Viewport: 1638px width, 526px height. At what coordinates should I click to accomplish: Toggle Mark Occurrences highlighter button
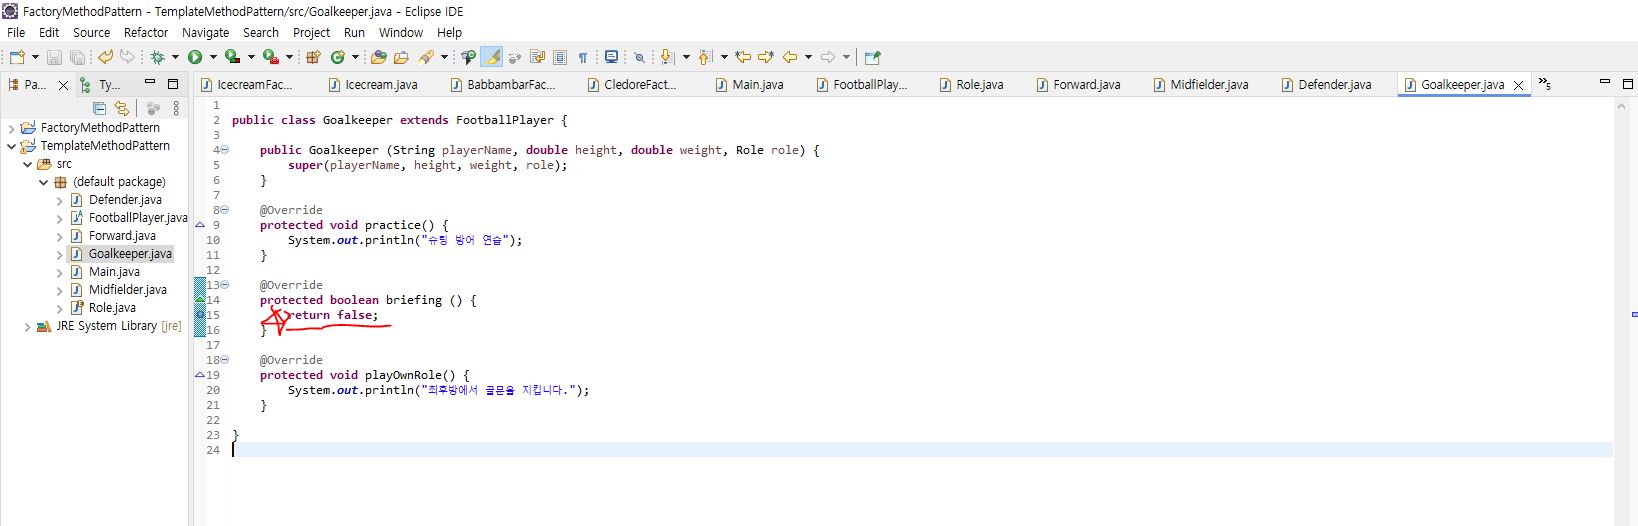[492, 57]
